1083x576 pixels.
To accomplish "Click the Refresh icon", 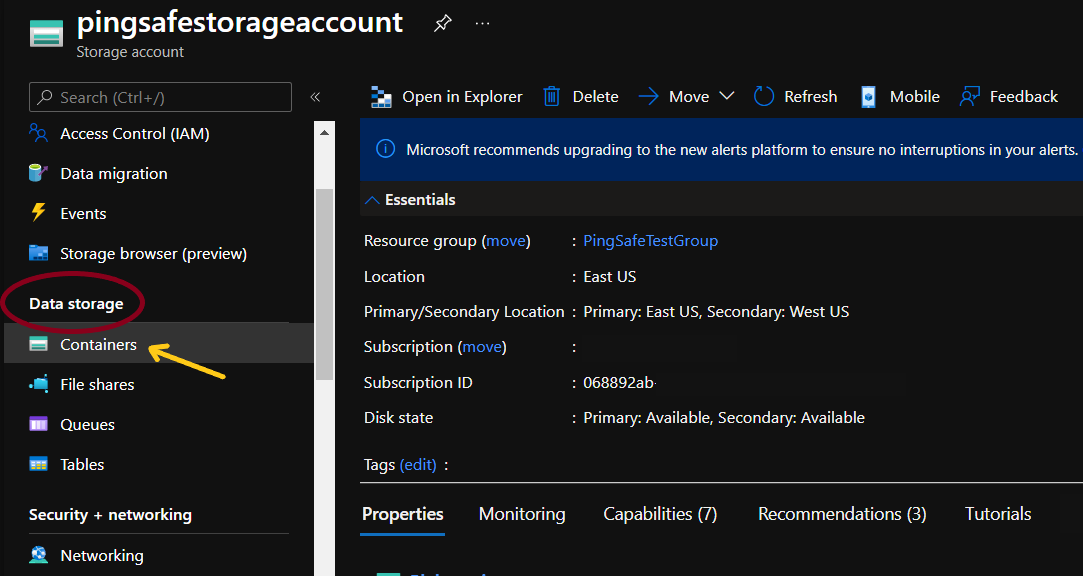I will [764, 97].
